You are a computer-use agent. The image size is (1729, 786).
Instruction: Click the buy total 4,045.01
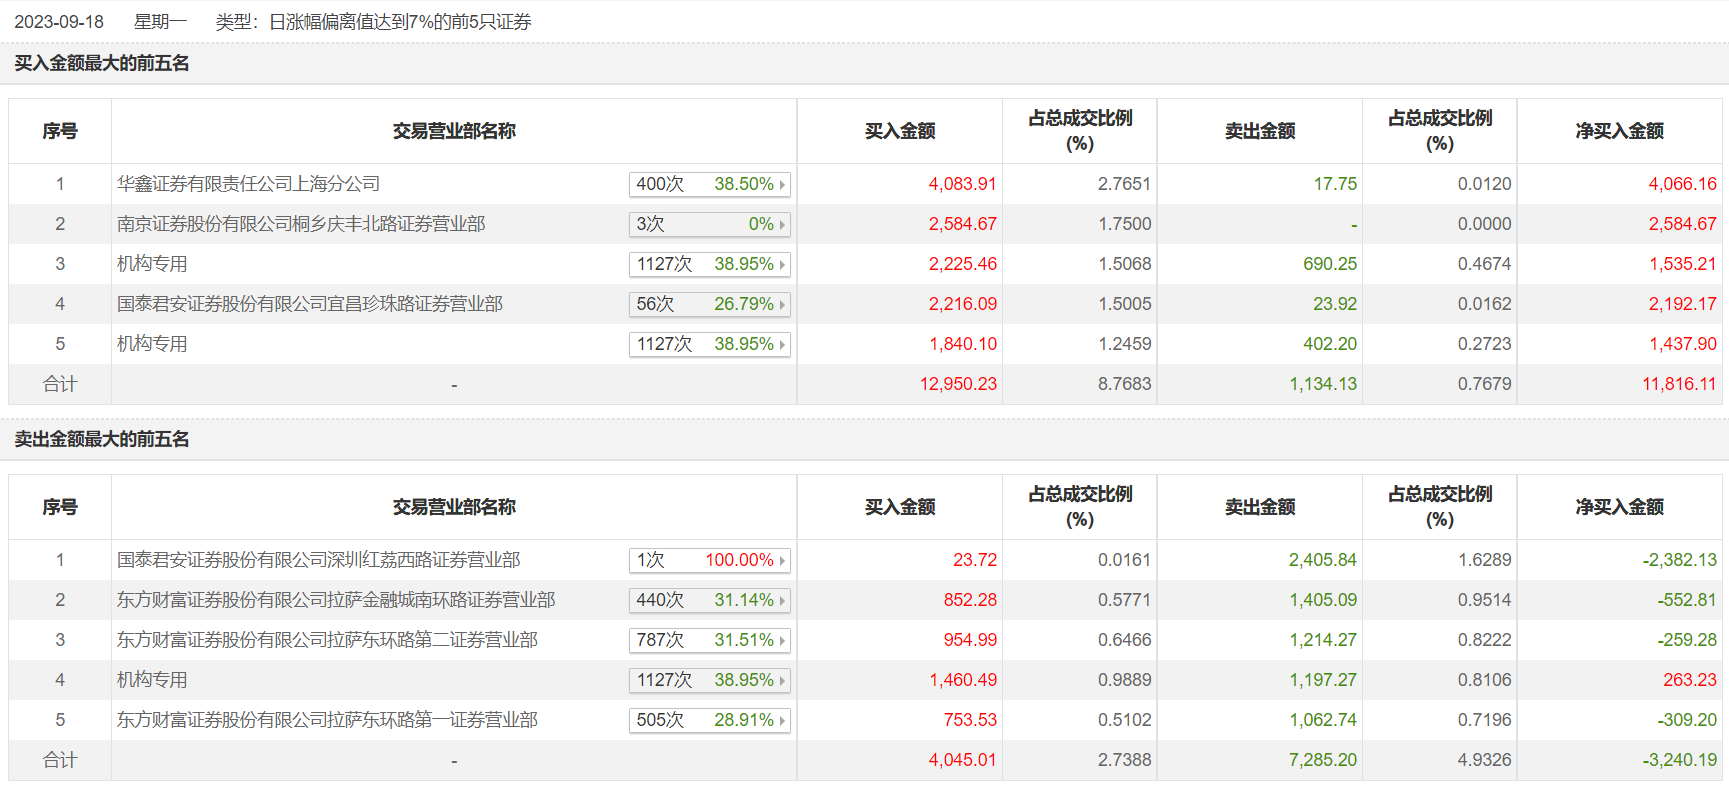(962, 760)
